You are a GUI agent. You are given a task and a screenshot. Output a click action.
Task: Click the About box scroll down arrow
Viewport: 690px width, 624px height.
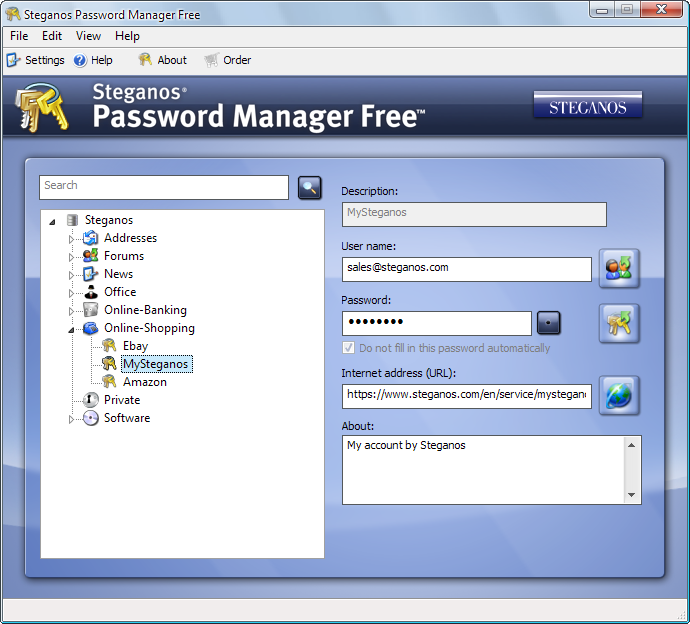click(x=631, y=495)
